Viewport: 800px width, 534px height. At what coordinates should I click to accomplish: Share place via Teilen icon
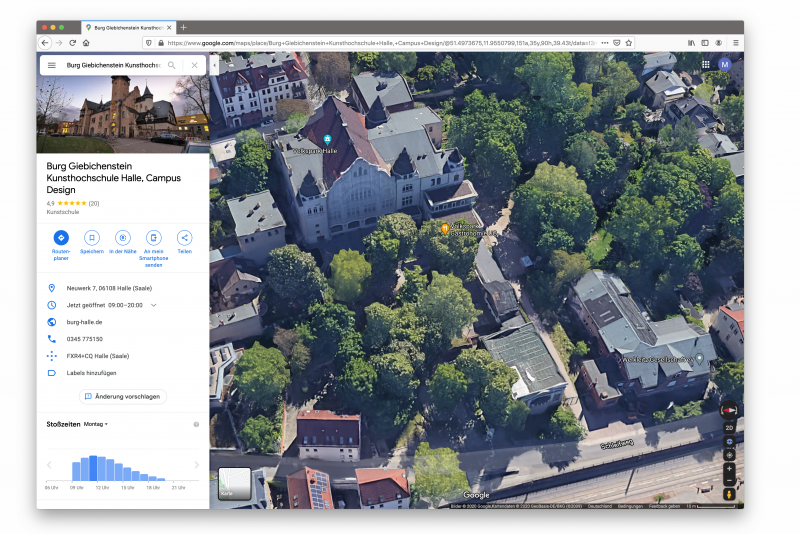(184, 238)
